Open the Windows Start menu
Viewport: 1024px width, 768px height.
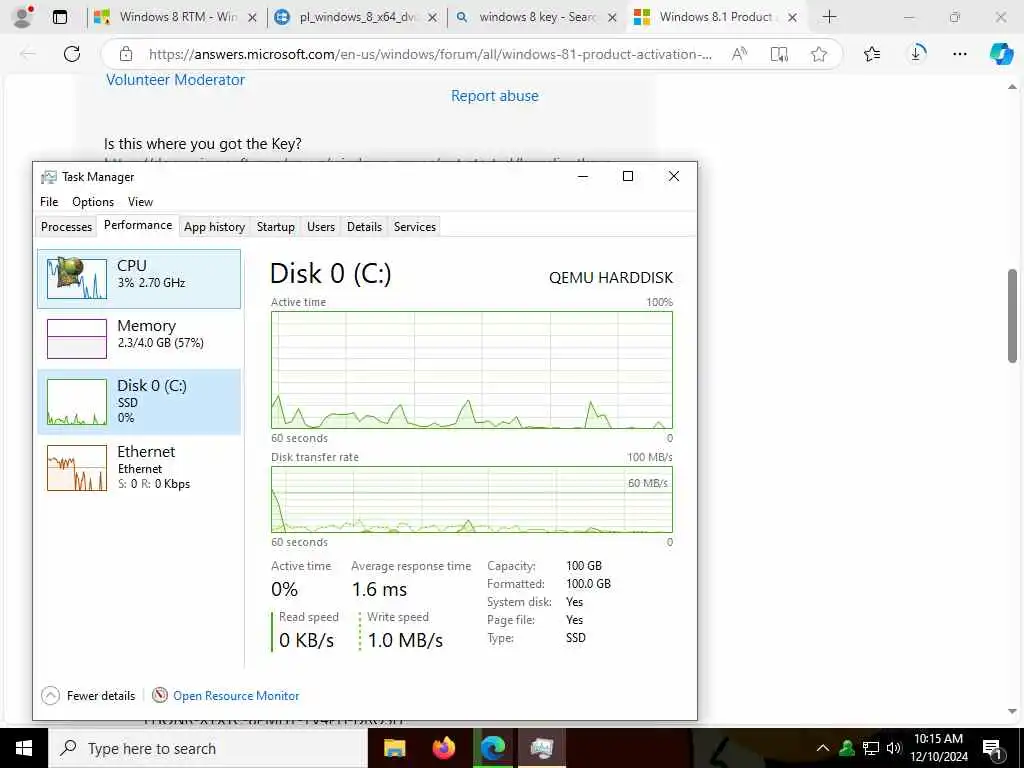click(x=24, y=748)
